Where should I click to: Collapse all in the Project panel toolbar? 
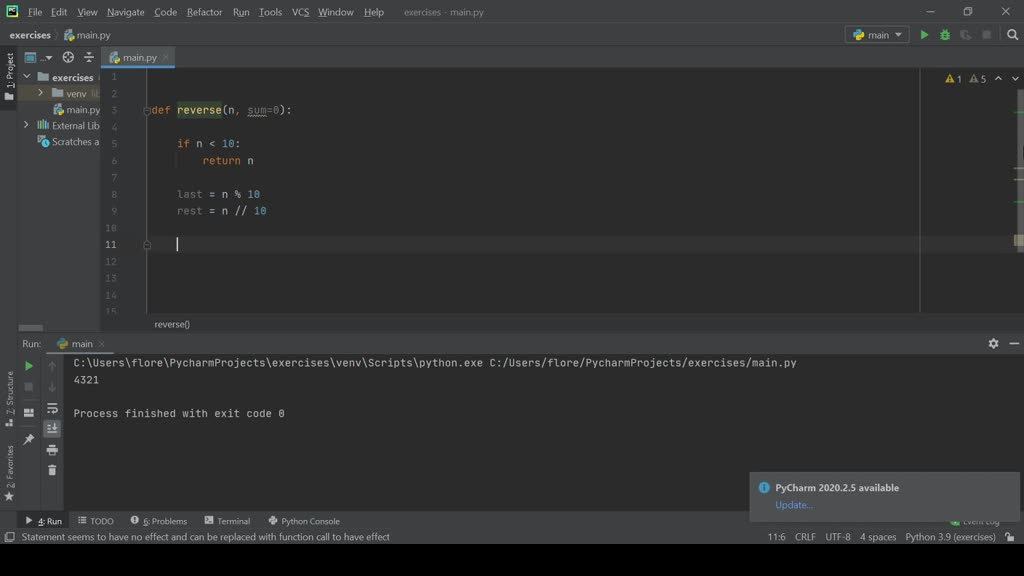click(x=89, y=57)
